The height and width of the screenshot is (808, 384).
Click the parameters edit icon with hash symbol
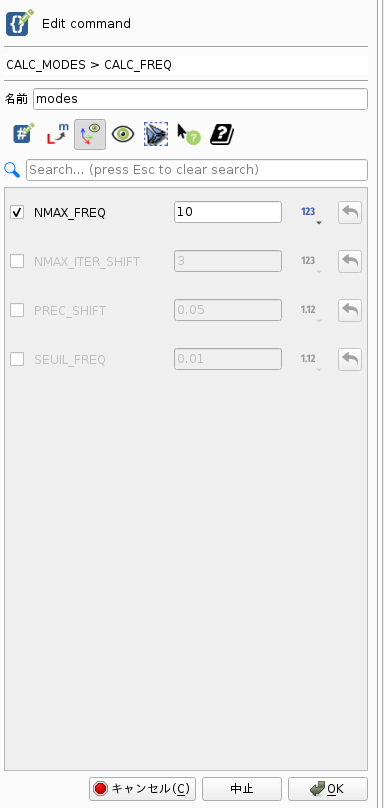[24, 134]
